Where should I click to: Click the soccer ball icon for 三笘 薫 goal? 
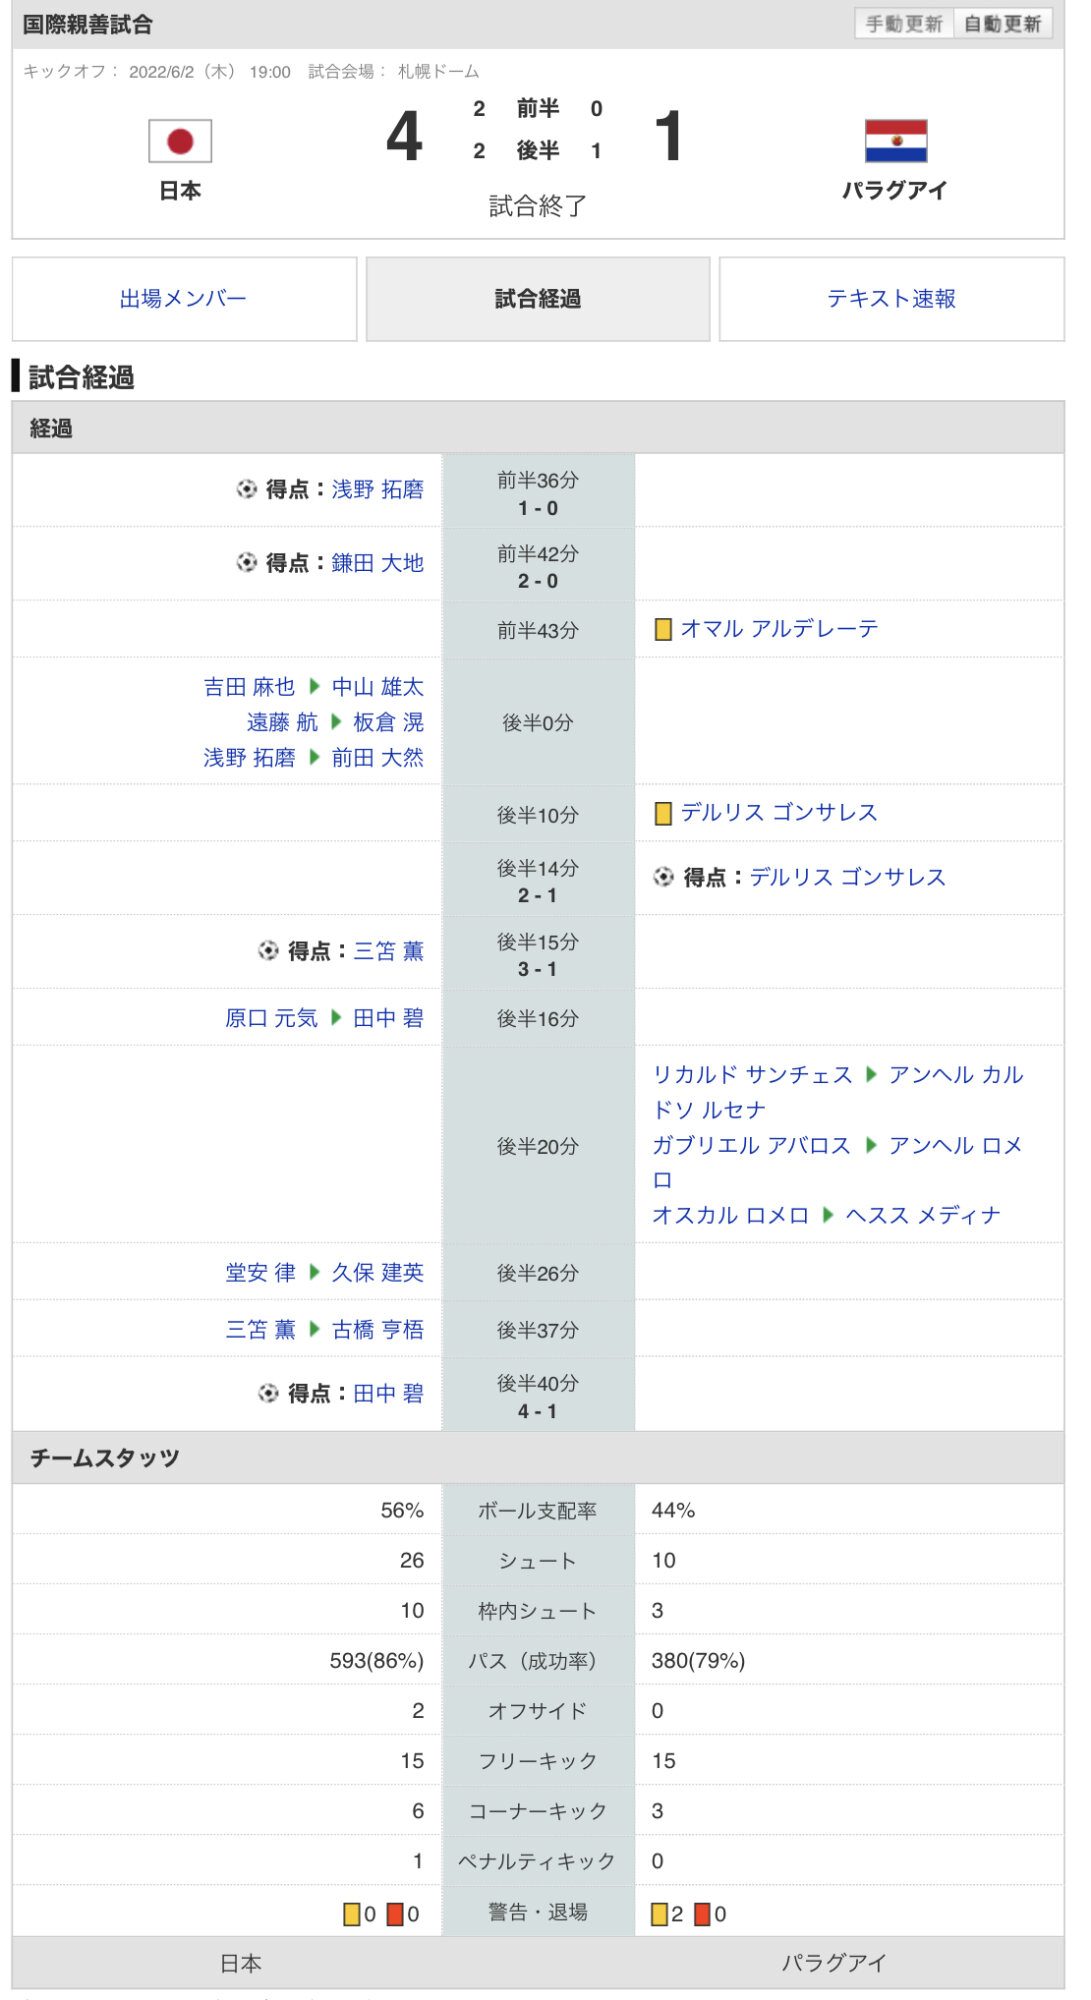pos(268,951)
